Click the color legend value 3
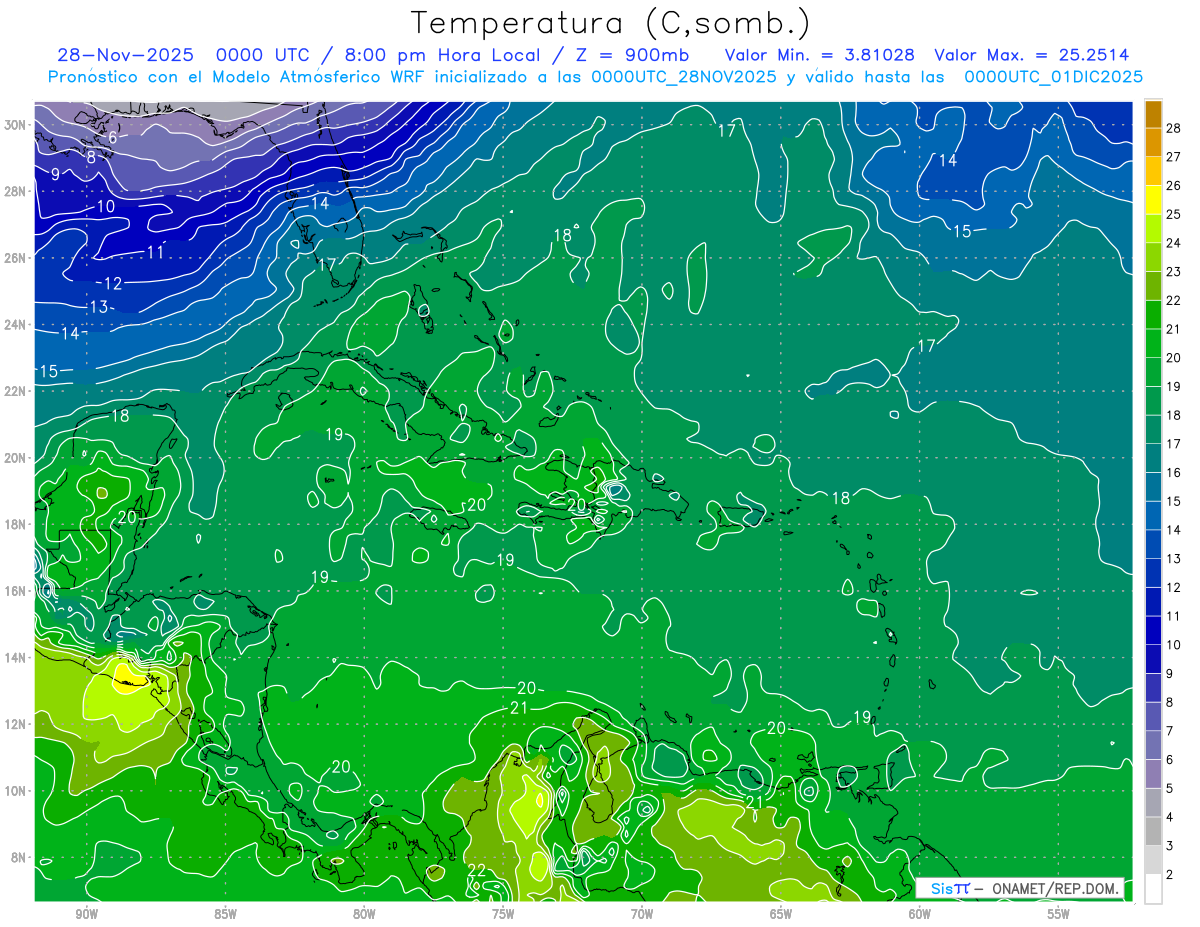The width and height of the screenshot is (1200, 927). tap(1170, 846)
